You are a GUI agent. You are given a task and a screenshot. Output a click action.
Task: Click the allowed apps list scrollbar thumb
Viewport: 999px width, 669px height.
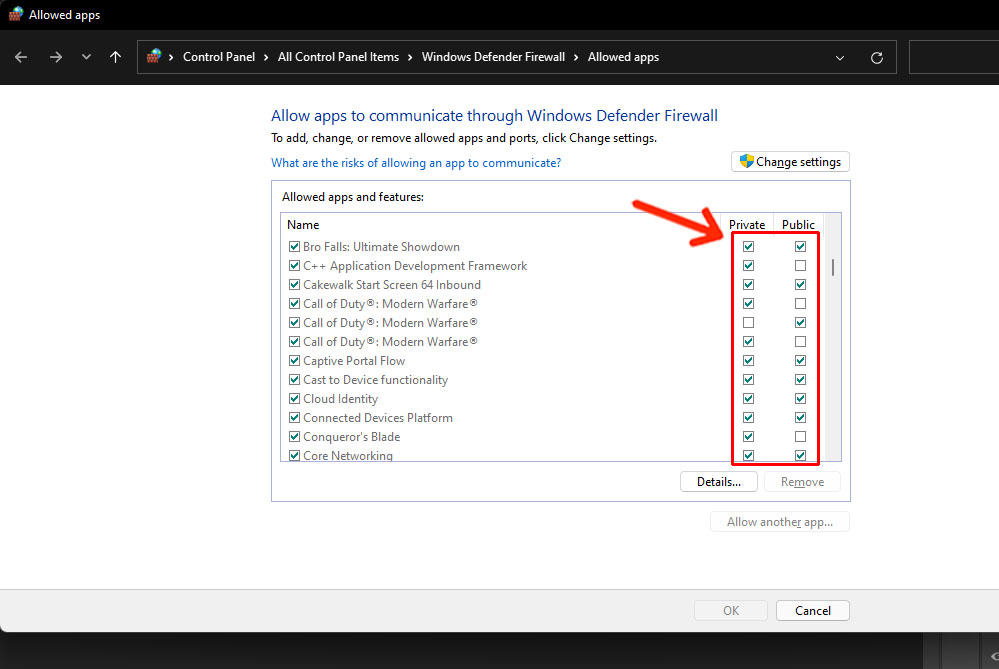[x=833, y=267]
